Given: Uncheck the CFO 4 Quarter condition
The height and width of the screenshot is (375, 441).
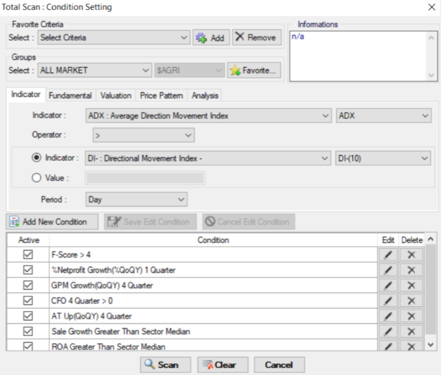Looking at the screenshot, I should click(x=28, y=301).
